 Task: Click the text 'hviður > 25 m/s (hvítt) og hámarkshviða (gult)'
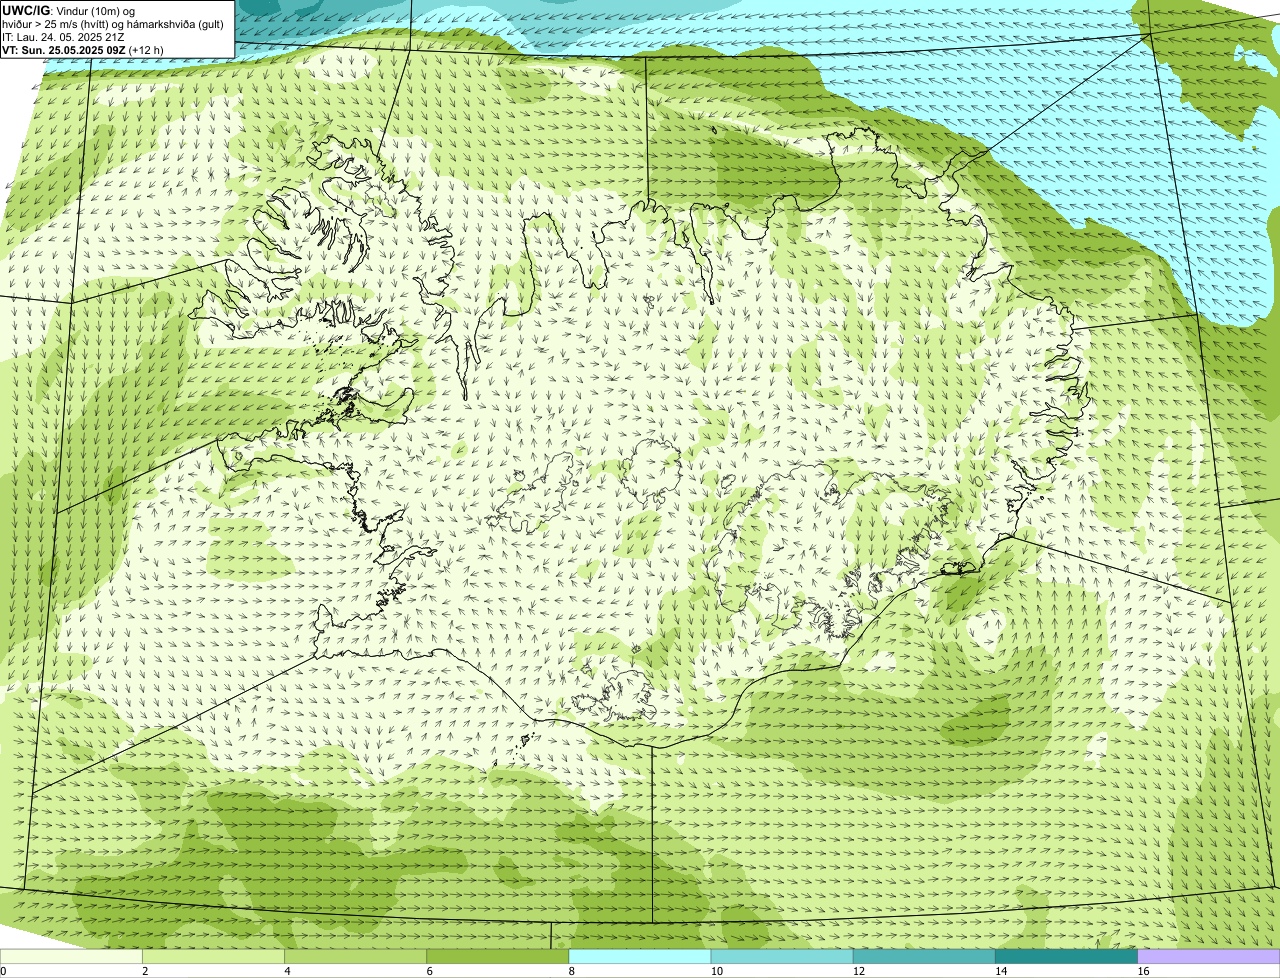tap(113, 23)
